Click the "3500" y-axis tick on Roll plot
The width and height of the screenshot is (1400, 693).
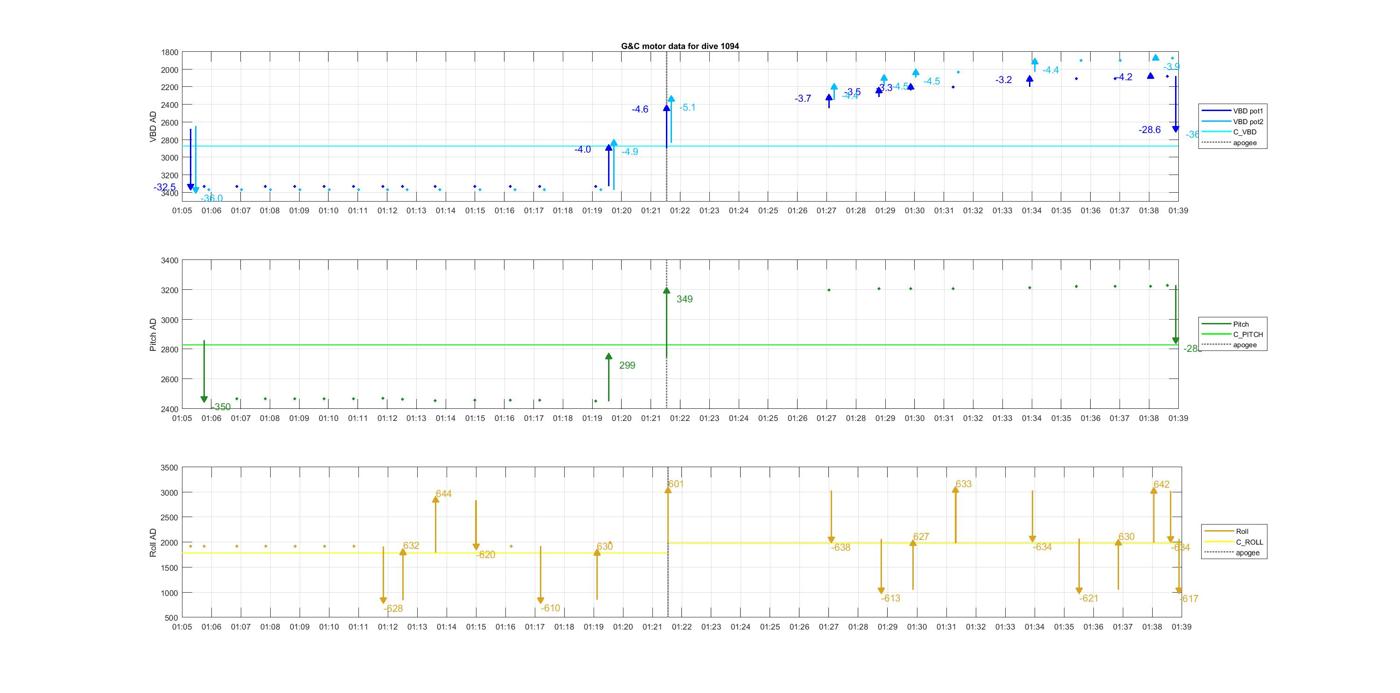click(x=170, y=468)
